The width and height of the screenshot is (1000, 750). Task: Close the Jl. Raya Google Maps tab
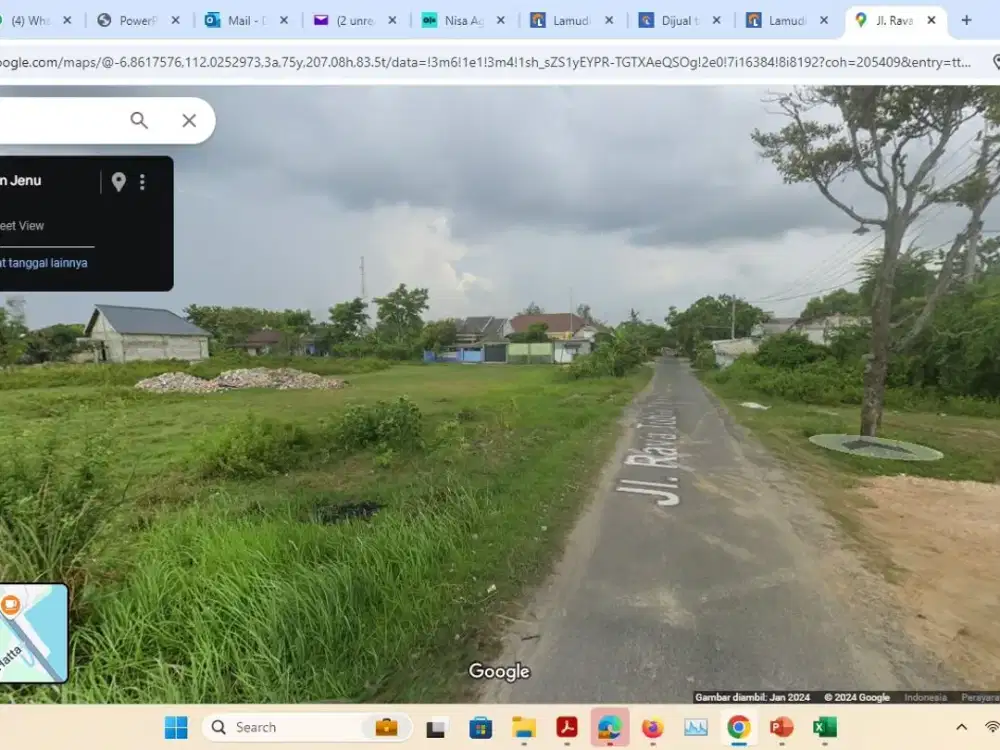pyautogui.click(x=931, y=20)
